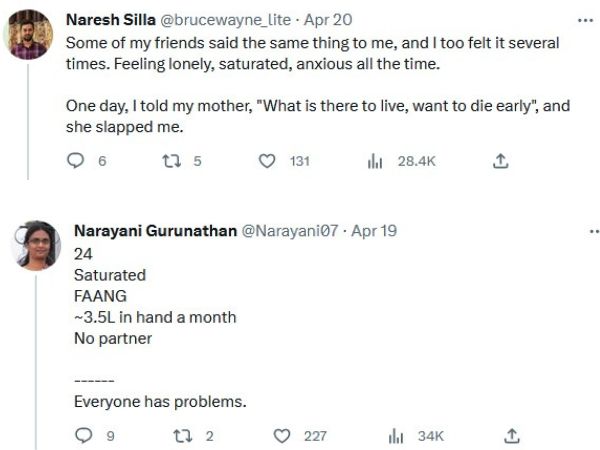Reply to Narayani Gurunathan's tweet
The width and height of the screenshot is (600, 450).
(x=84, y=435)
